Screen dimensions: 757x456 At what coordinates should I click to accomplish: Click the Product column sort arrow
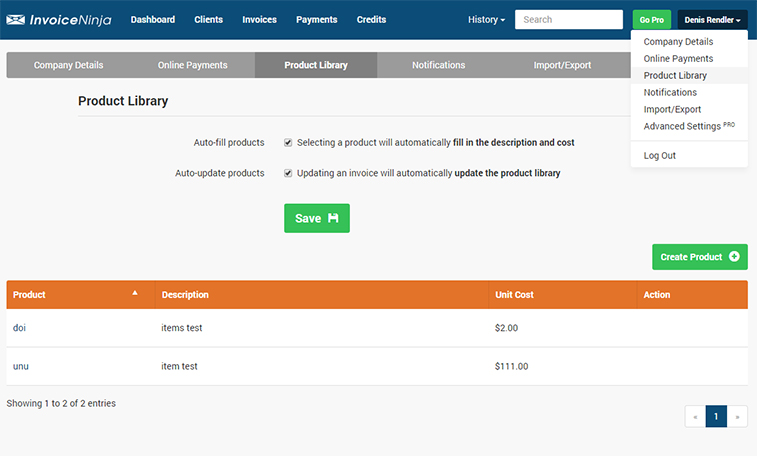click(135, 293)
